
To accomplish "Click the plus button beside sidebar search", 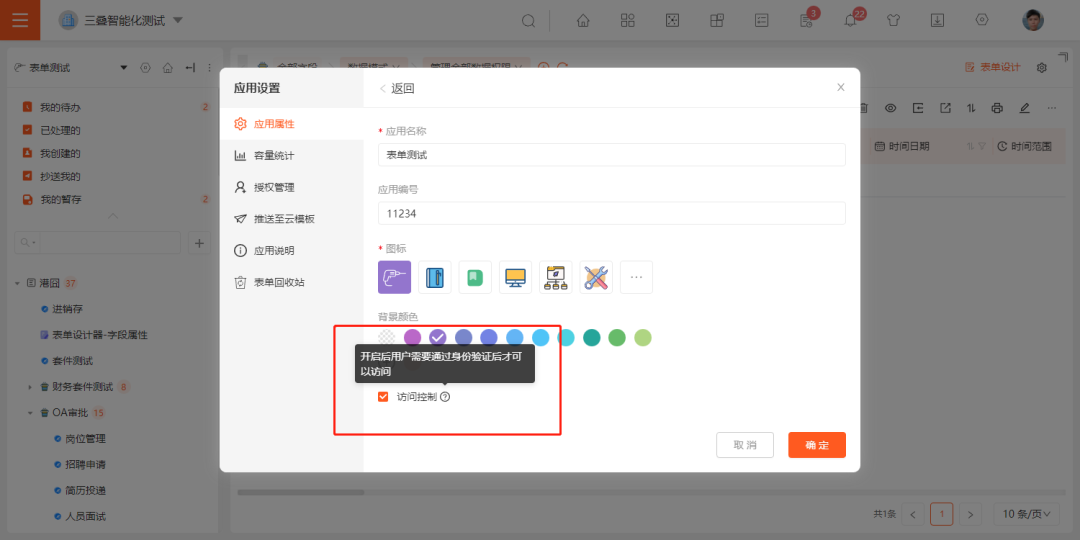I will pos(200,242).
